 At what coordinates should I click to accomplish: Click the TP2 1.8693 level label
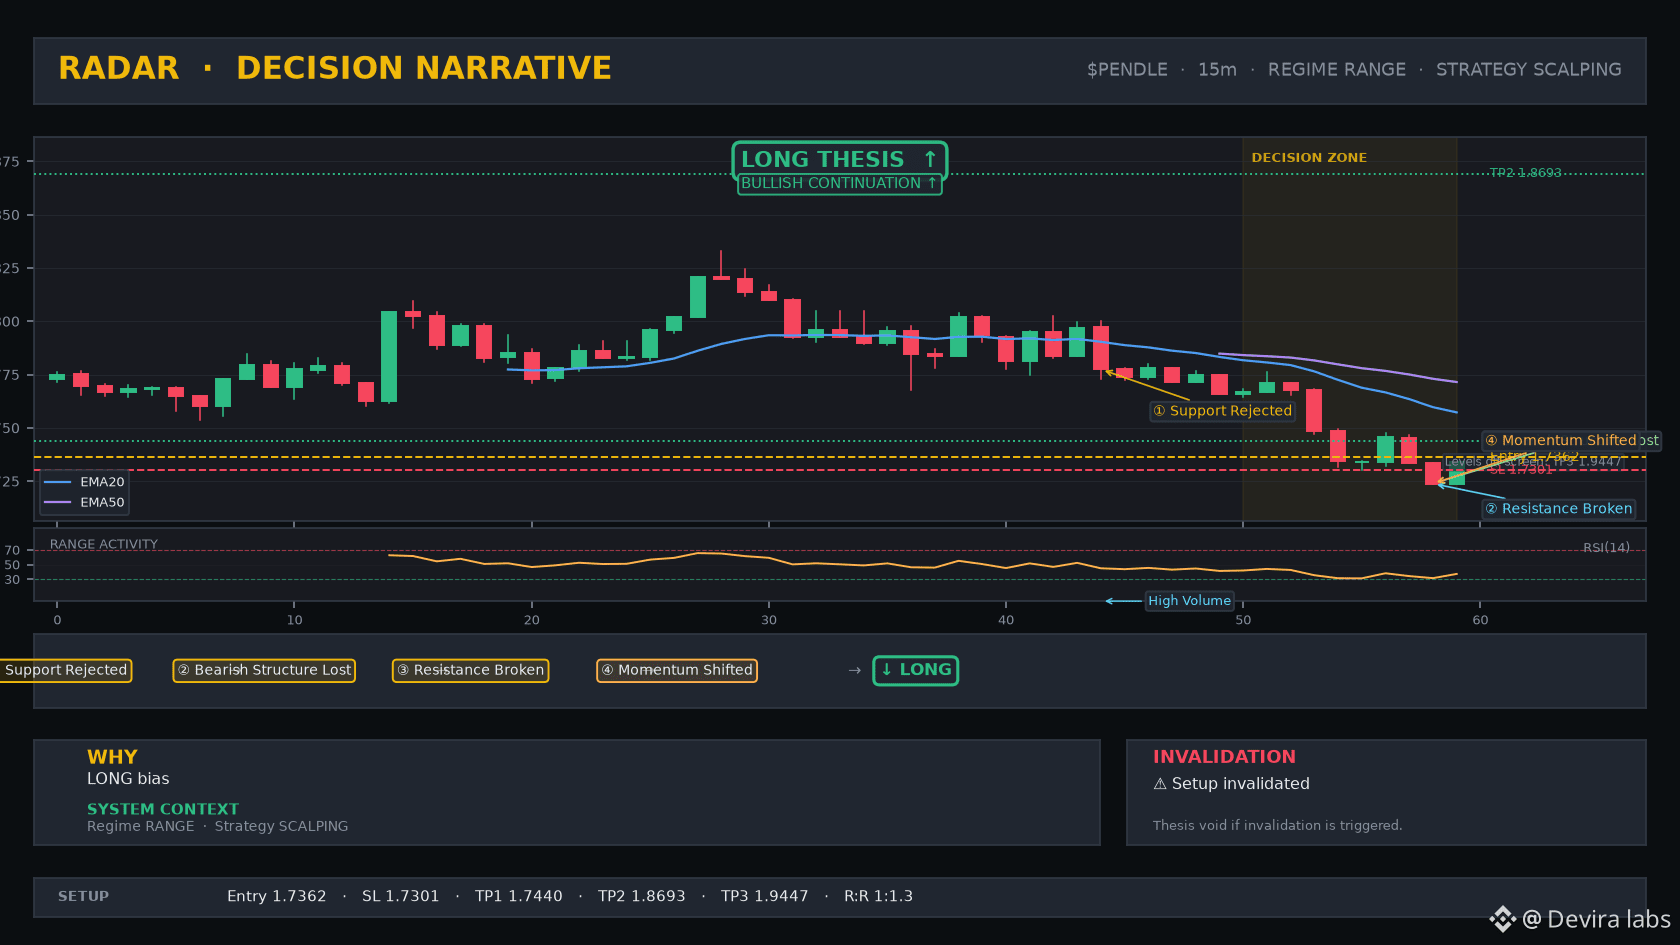click(1525, 173)
